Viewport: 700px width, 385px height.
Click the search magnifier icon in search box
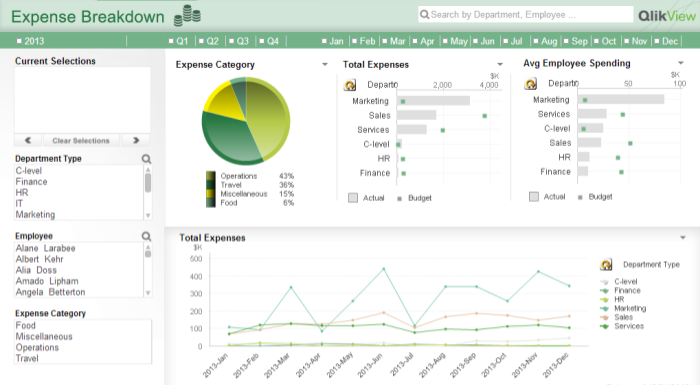pyautogui.click(x=425, y=15)
